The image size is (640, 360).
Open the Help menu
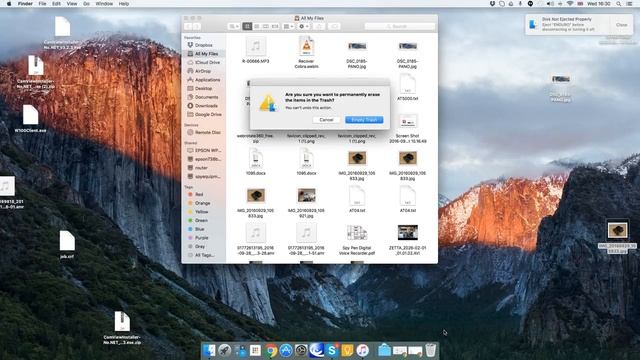(124, 4)
